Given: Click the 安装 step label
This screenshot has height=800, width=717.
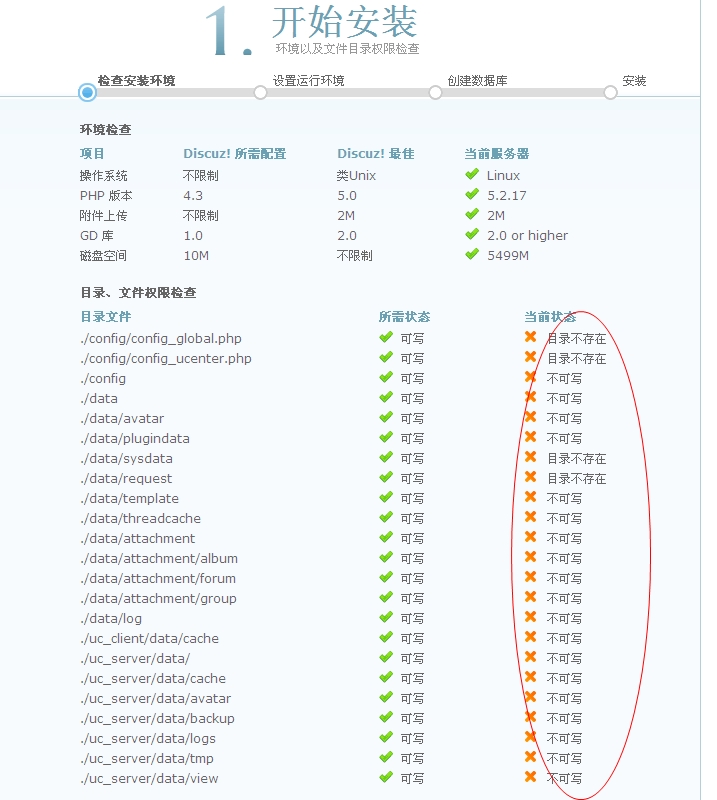Looking at the screenshot, I should point(634,81).
